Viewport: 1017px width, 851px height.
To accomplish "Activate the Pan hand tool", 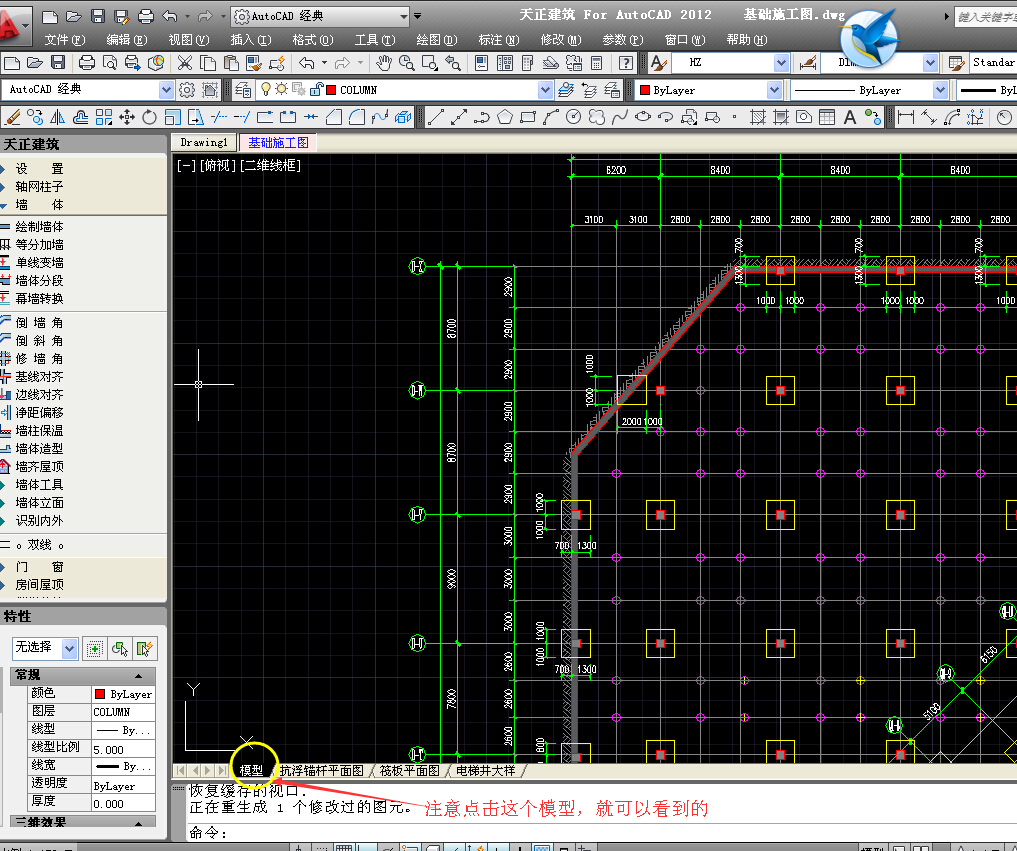I will pos(384,63).
